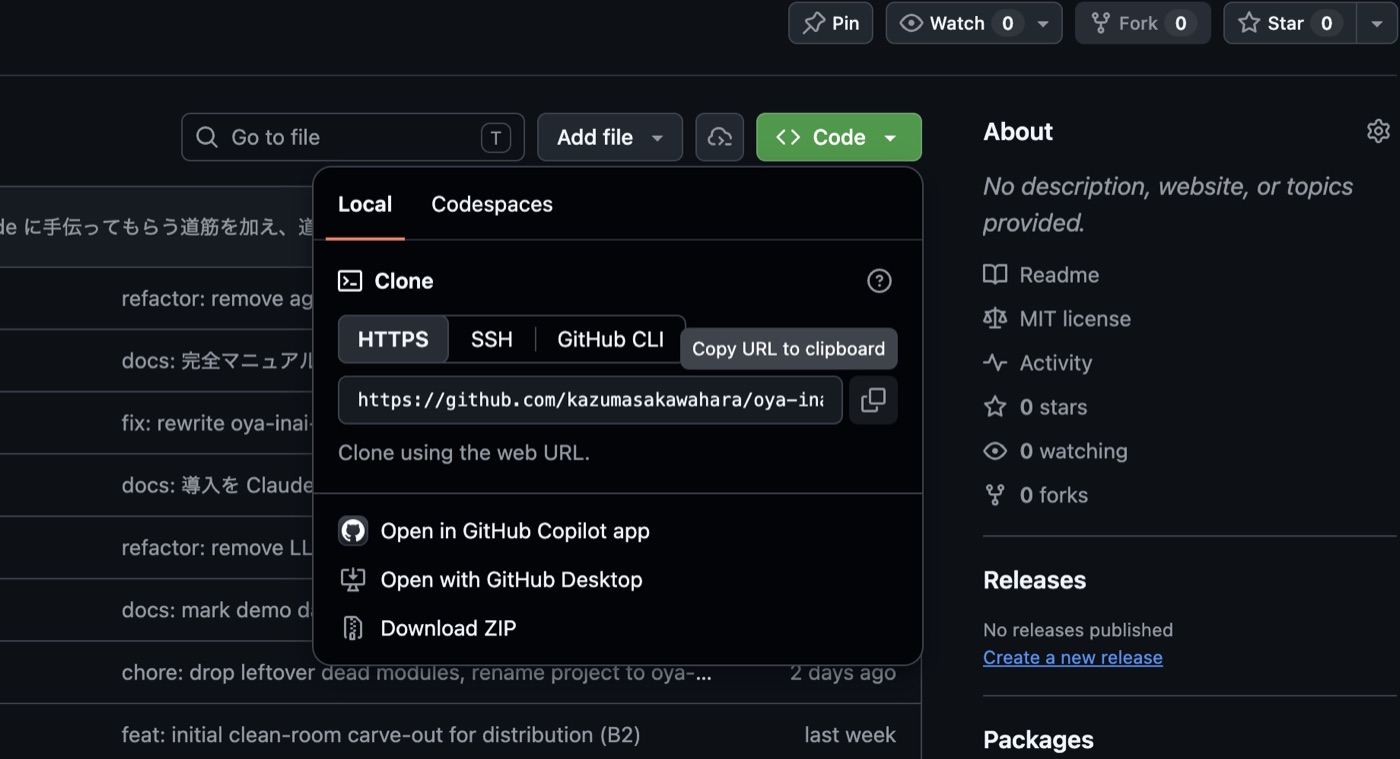1400x759 pixels.
Task: Open the Add file dropdown
Action: (x=610, y=137)
